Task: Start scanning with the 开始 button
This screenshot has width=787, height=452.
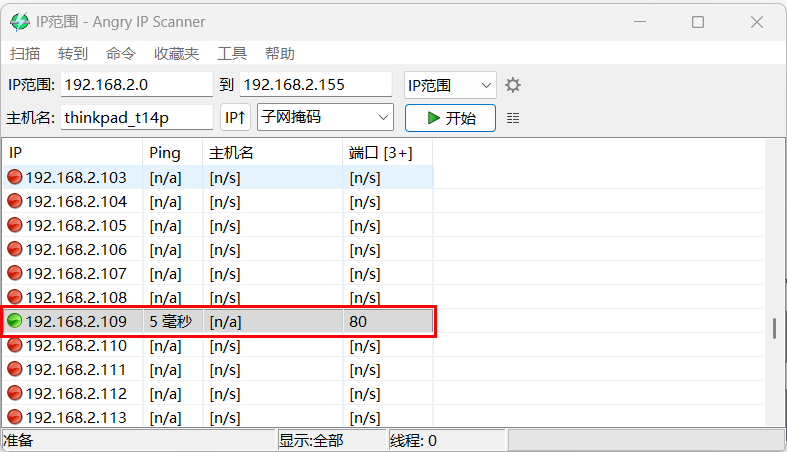Action: 450,118
